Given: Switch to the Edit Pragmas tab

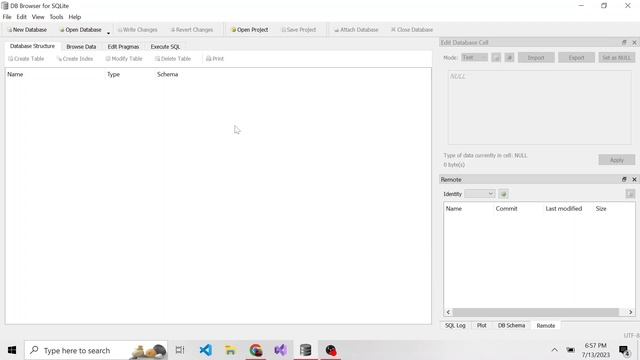Looking at the screenshot, I should tap(123, 47).
